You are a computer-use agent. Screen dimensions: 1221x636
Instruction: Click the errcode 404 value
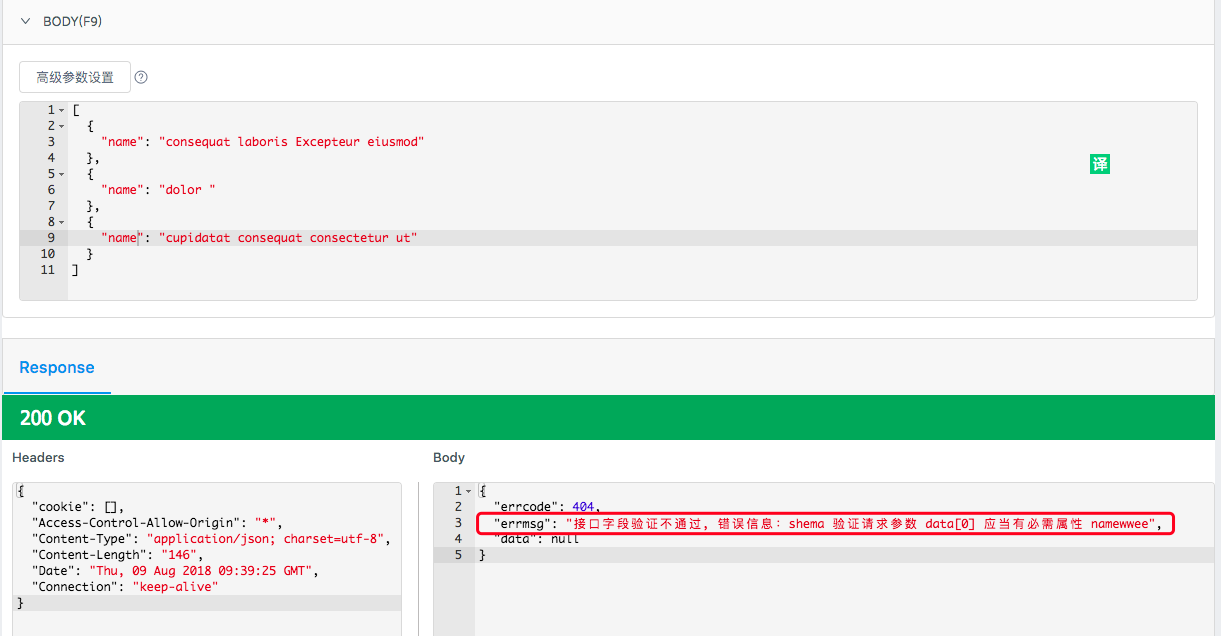coord(584,507)
